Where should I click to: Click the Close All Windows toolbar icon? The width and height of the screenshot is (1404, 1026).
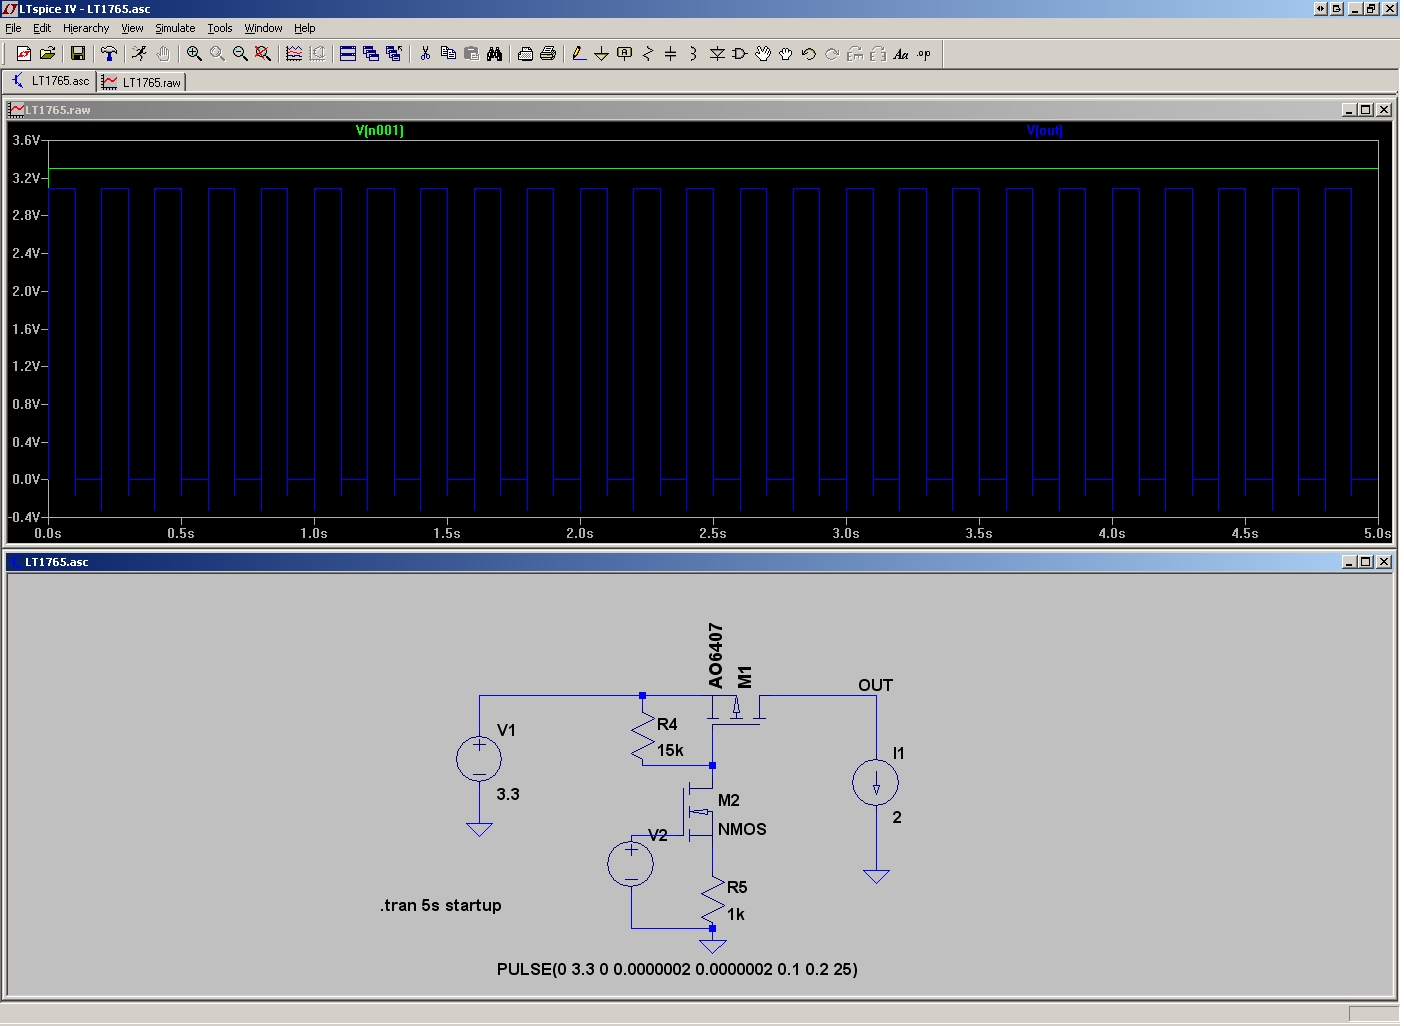(x=394, y=54)
